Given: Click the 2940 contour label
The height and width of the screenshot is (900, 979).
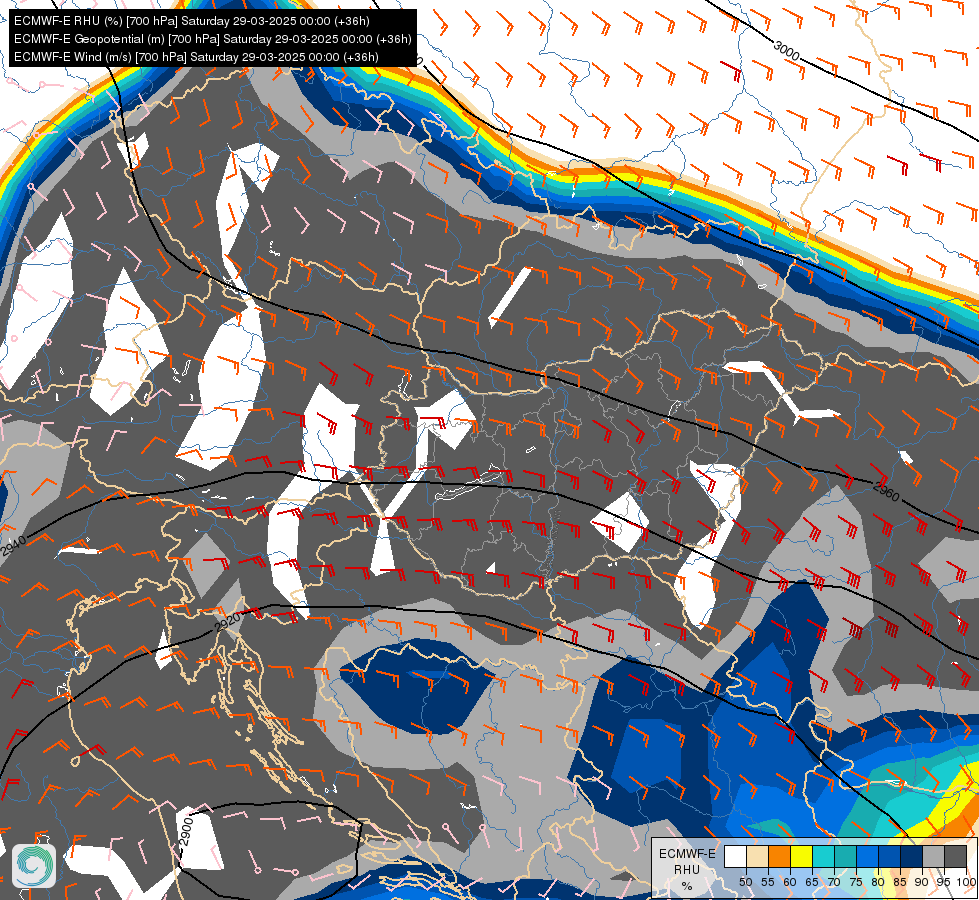Looking at the screenshot, I should (14, 546).
